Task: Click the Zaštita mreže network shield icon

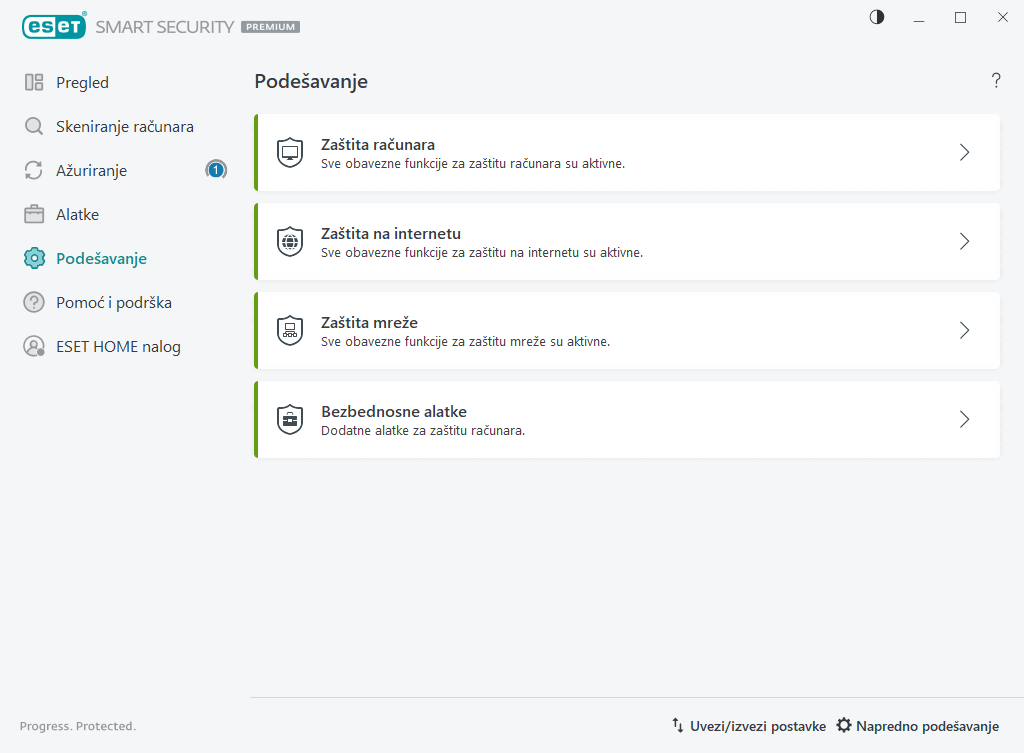Action: coord(290,330)
